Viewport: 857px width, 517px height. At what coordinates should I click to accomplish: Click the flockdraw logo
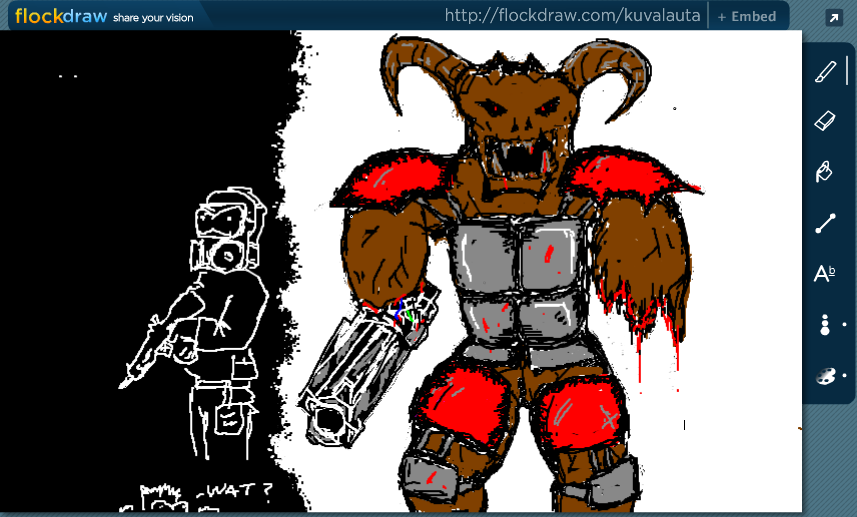(60, 16)
